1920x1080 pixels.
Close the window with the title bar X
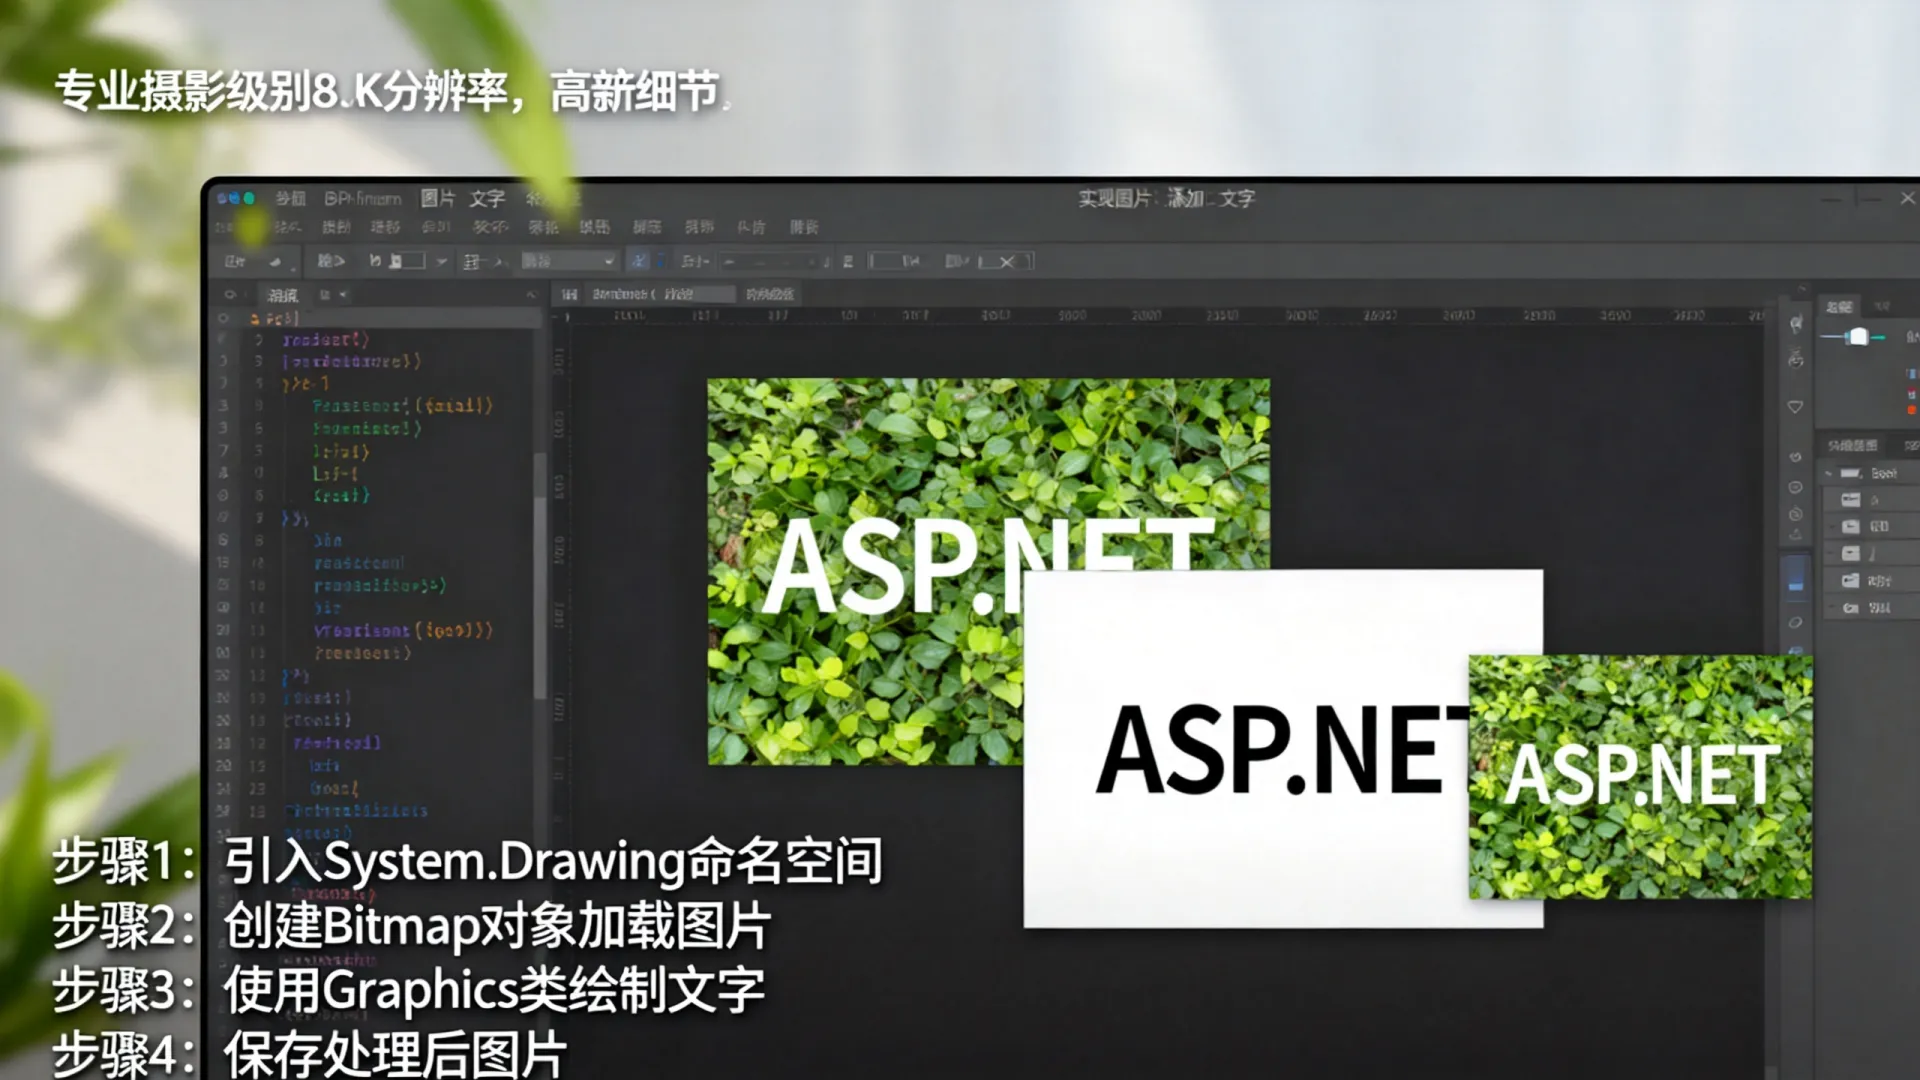[1907, 198]
